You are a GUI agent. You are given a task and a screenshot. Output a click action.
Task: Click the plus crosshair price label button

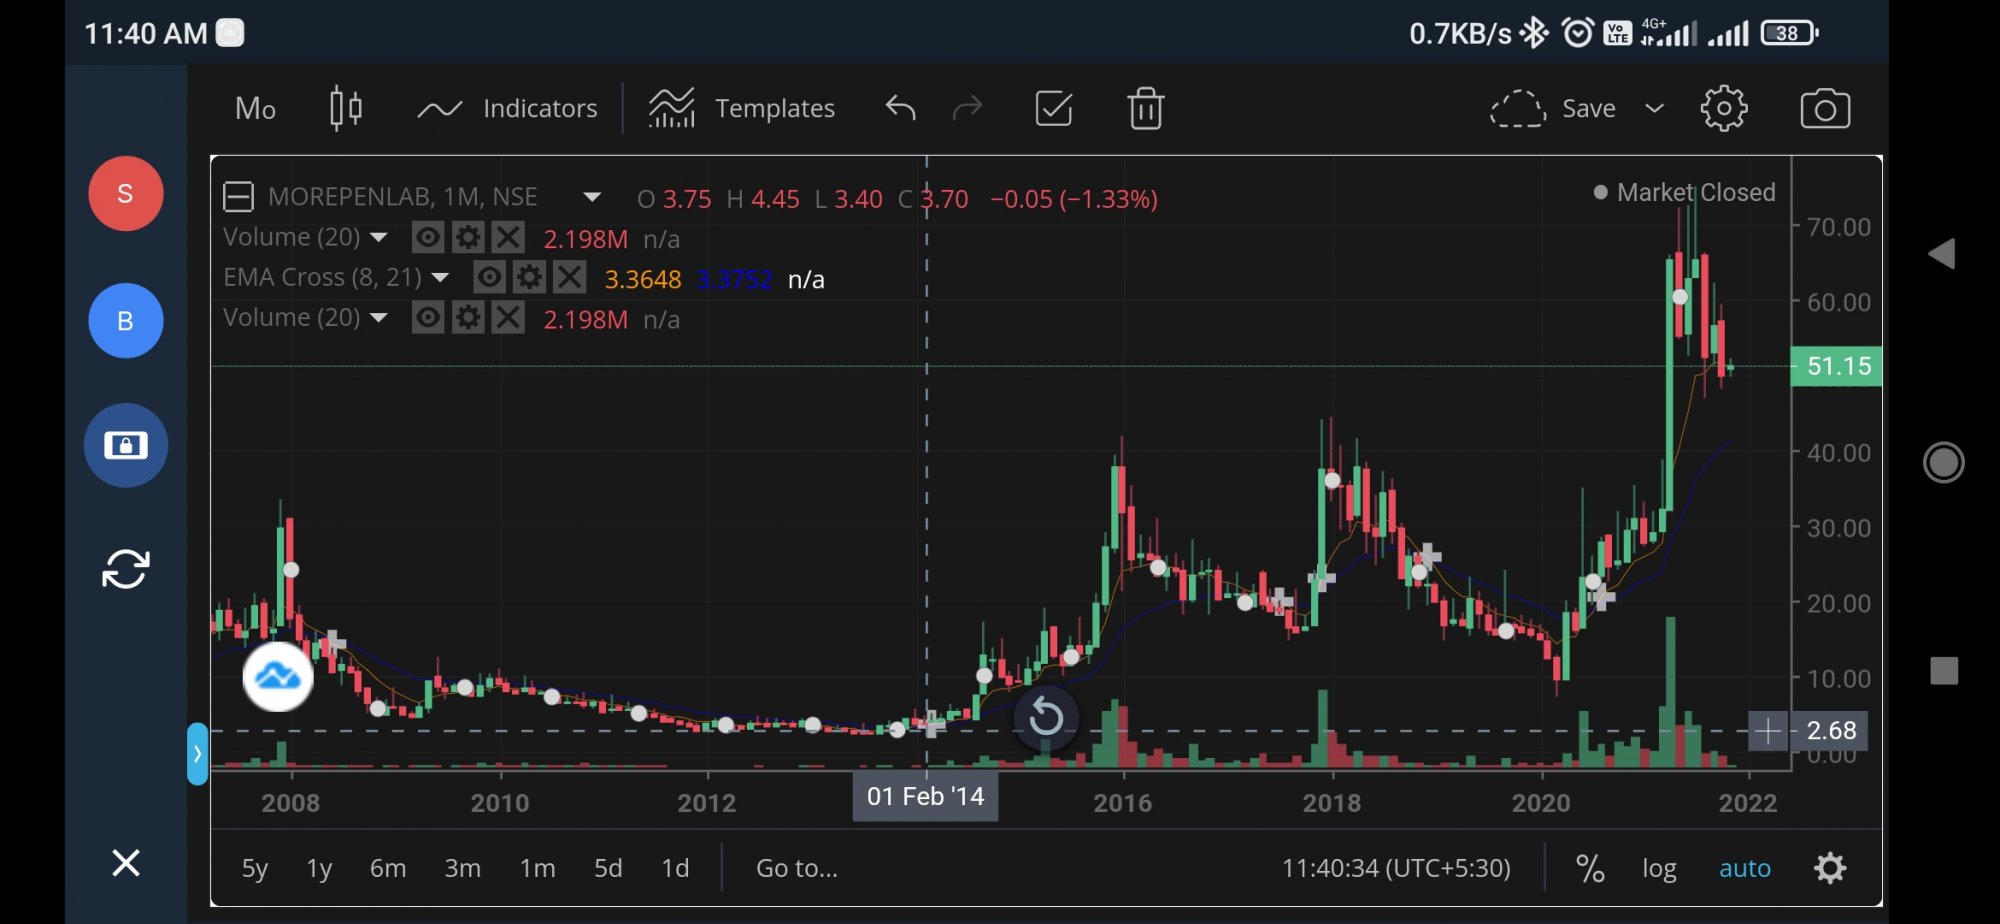pyautogui.click(x=1768, y=731)
